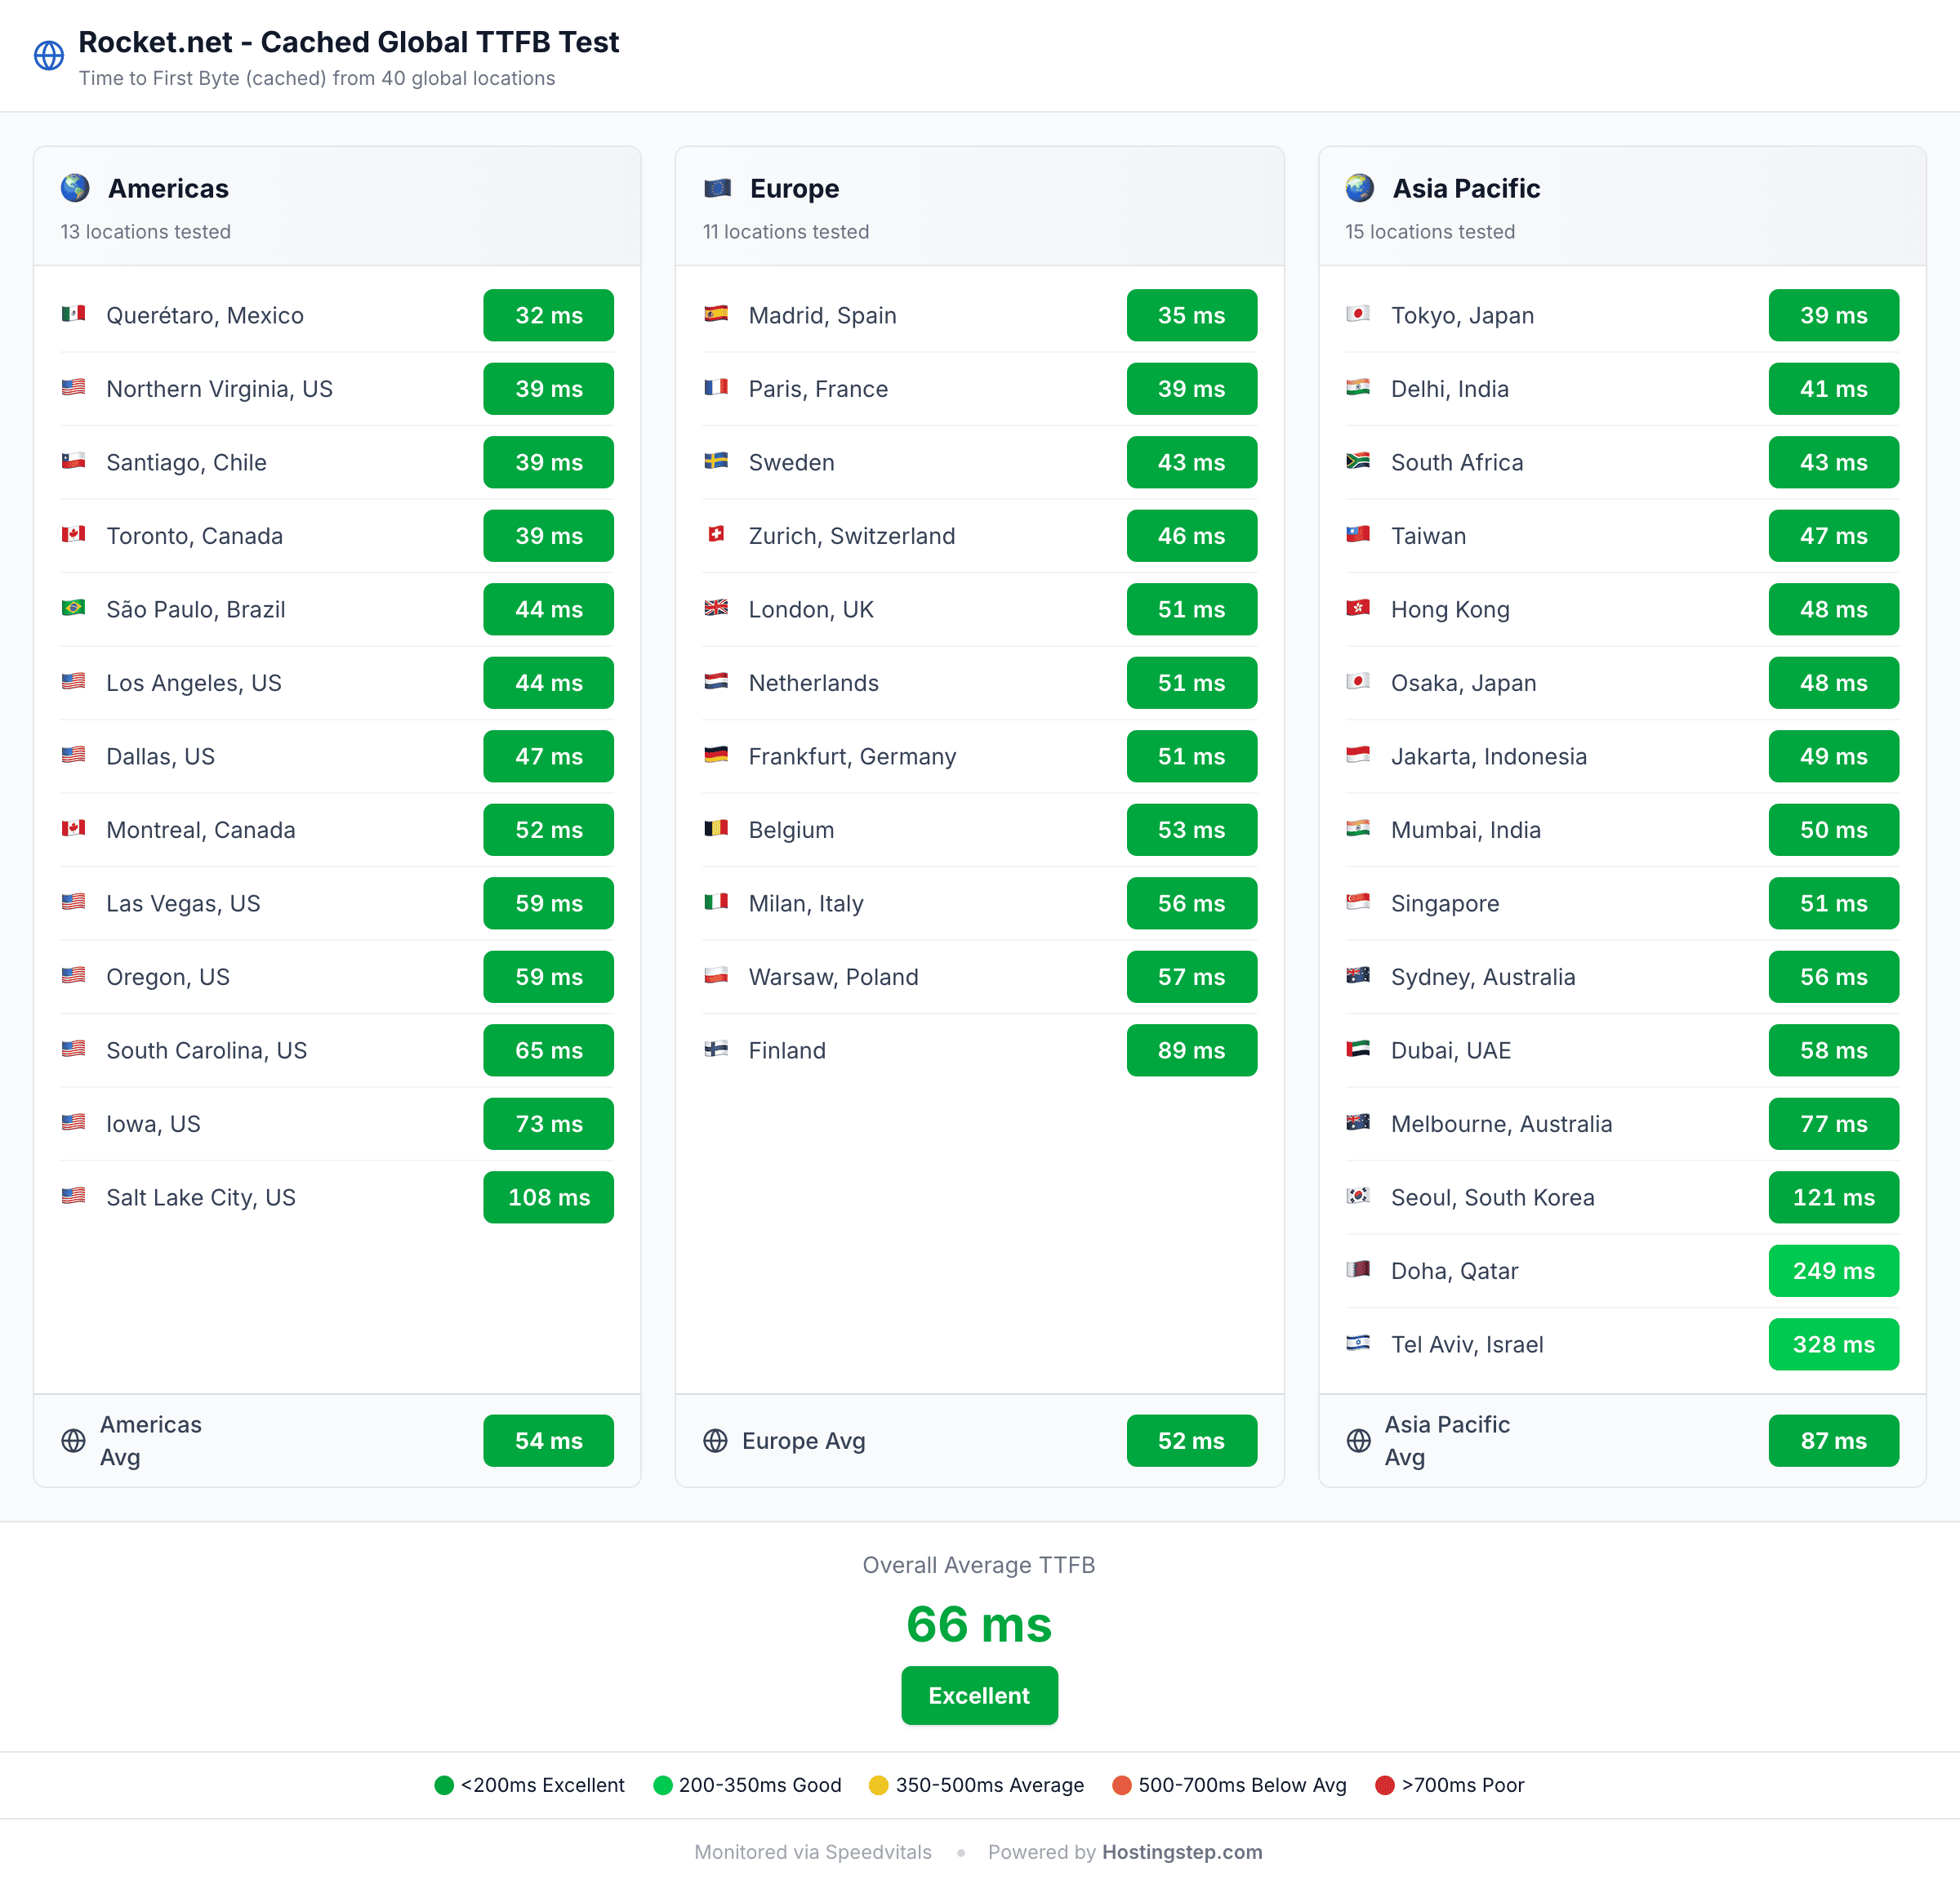Click the South Africa flag icon
This screenshot has height=1885, width=1960.
click(1358, 461)
